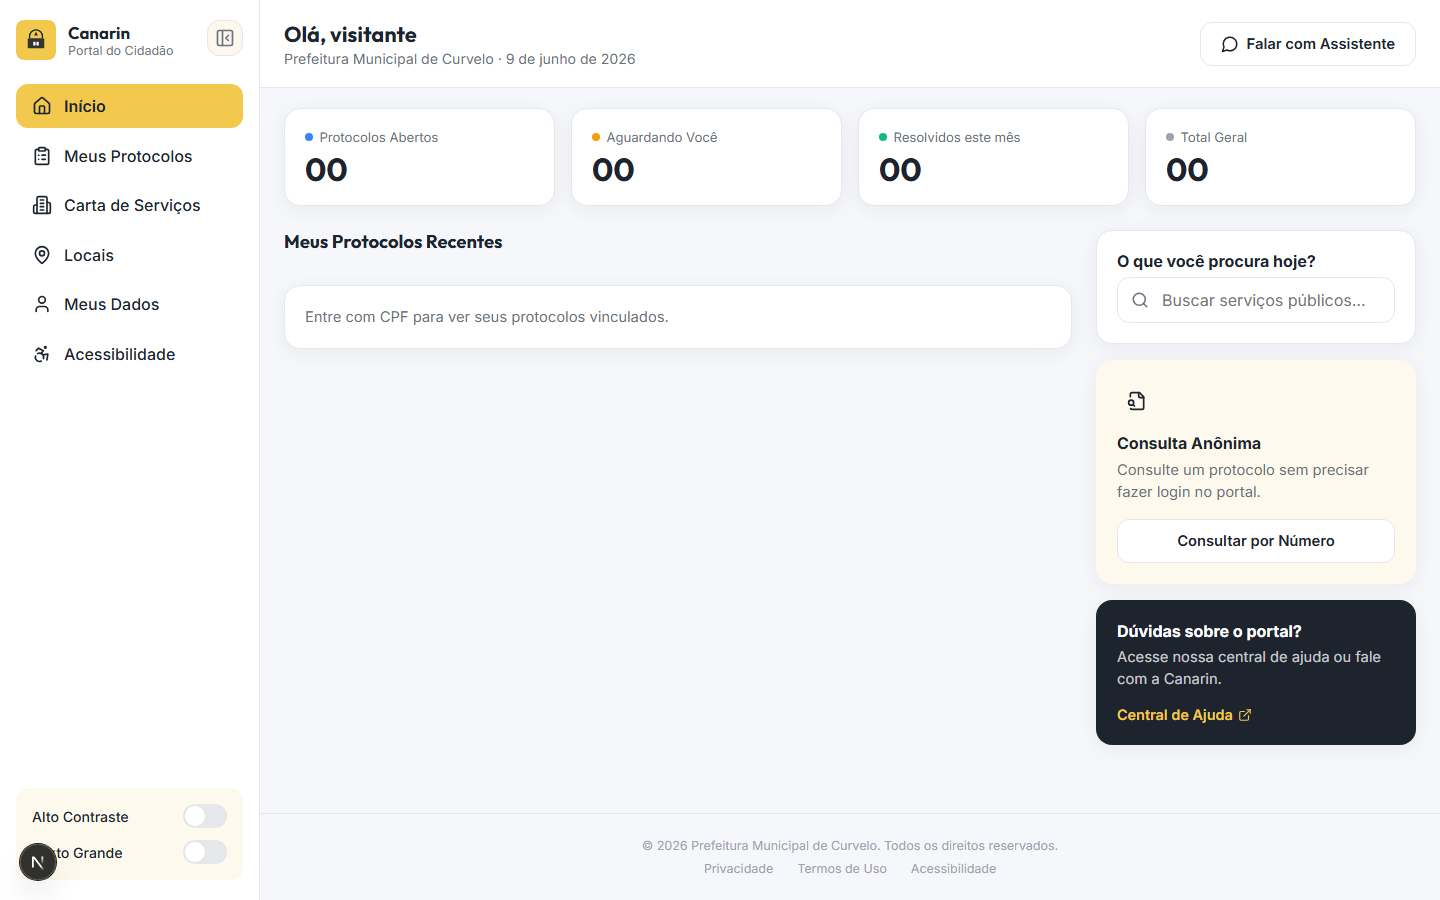Click the Prefeitura Municipal de Curvelo date line
Image resolution: width=1440 pixels, height=900 pixels.
460,59
